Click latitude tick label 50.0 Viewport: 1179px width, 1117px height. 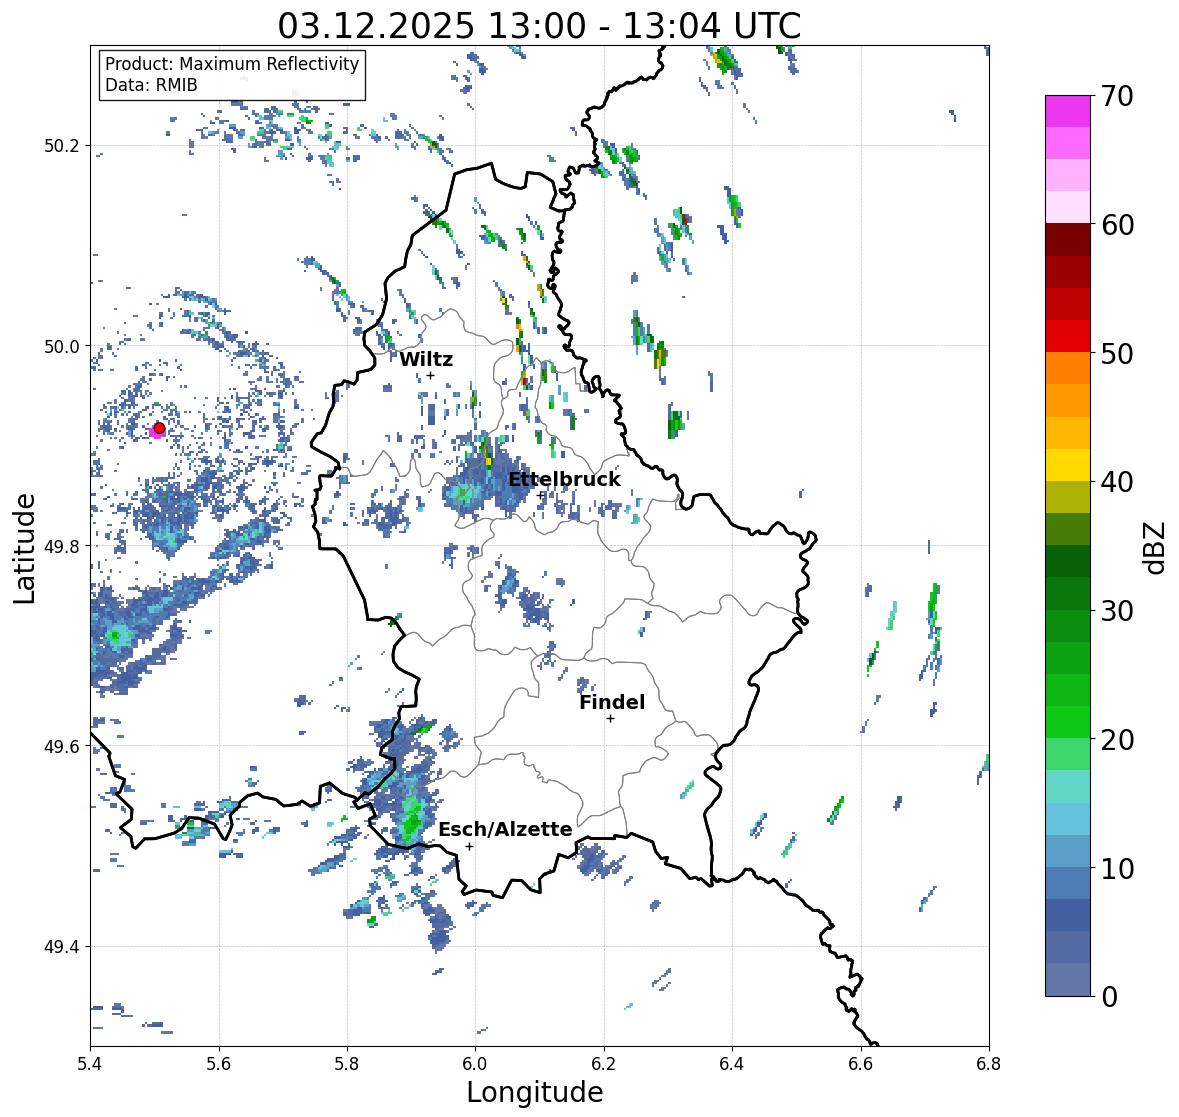62,347
